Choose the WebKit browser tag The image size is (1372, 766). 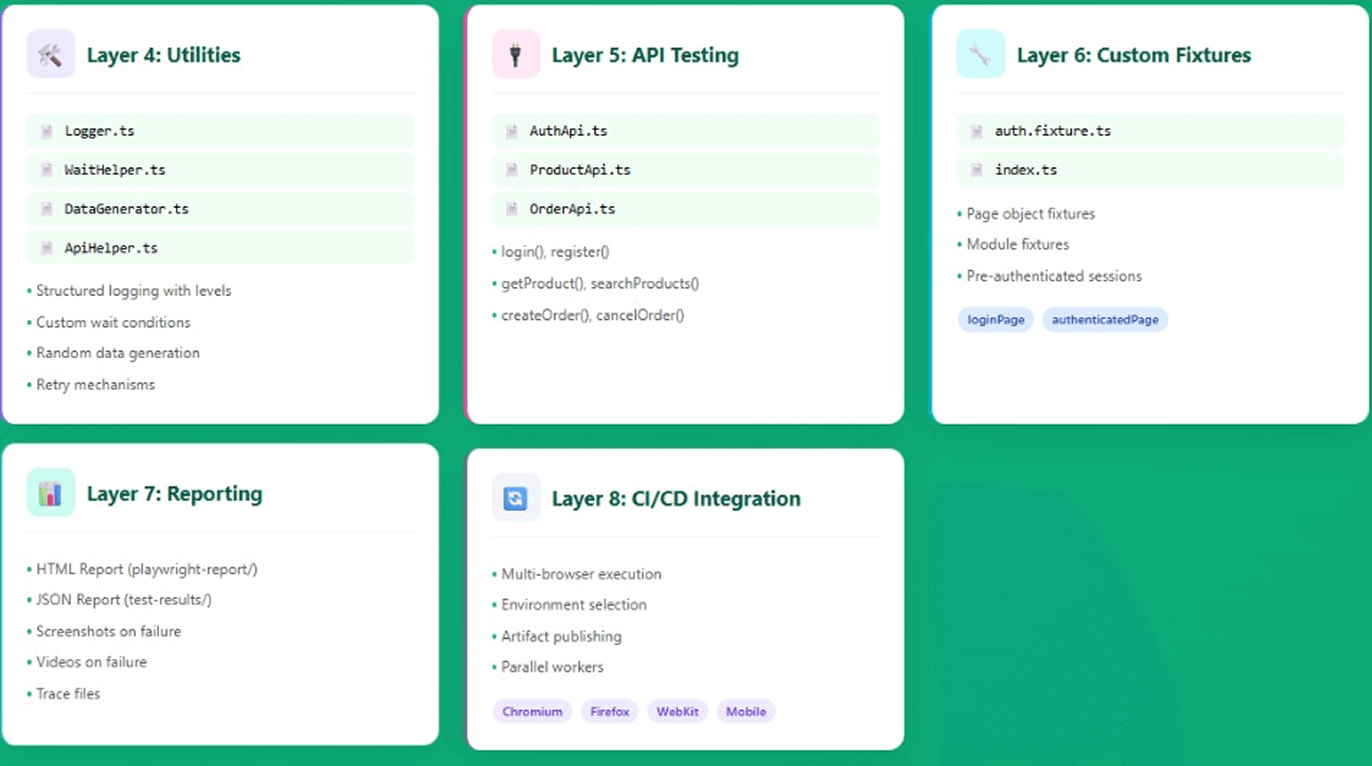click(677, 712)
